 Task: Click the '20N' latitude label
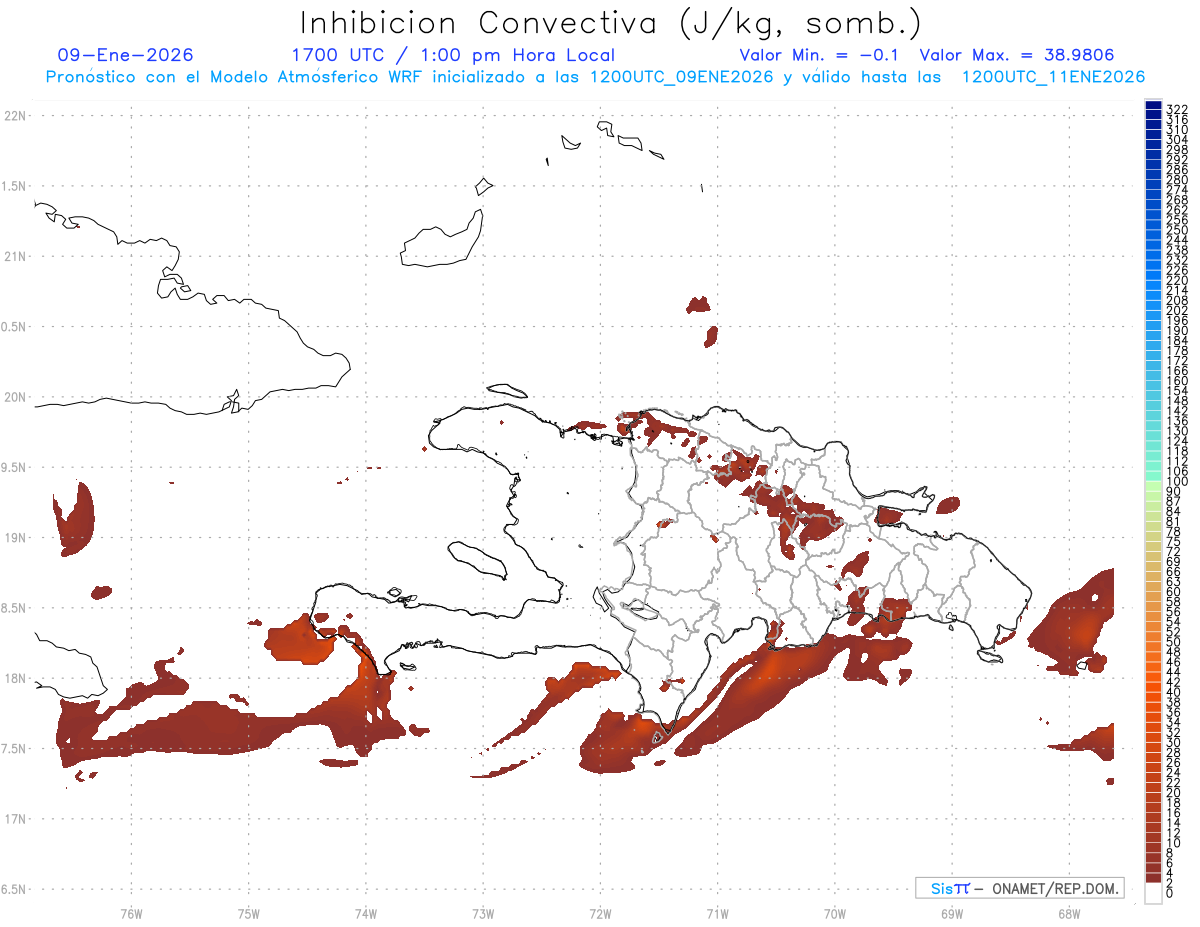(x=14, y=397)
